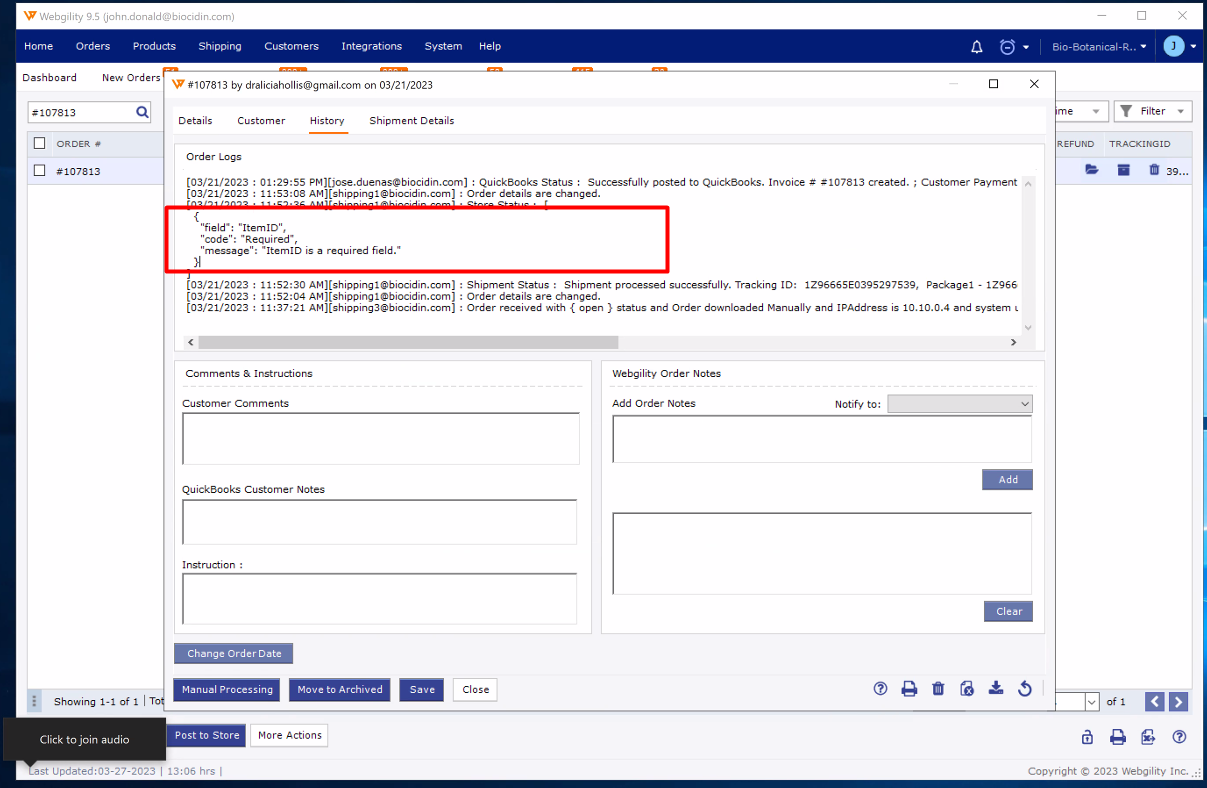This screenshot has height=788, width=1207.
Task: Open the Products menu
Action: pos(154,46)
